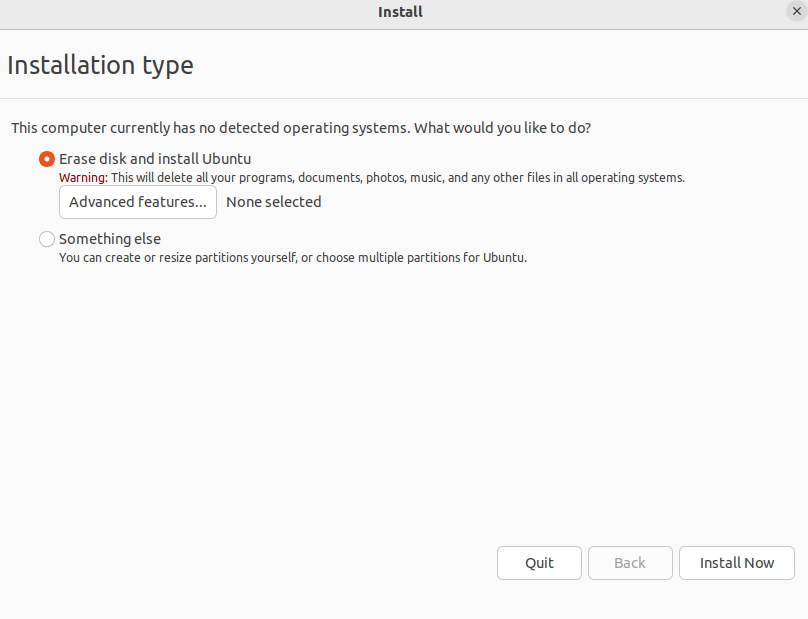The height and width of the screenshot is (619, 808).
Task: Click the red 'Warning:' text
Action: [83, 178]
